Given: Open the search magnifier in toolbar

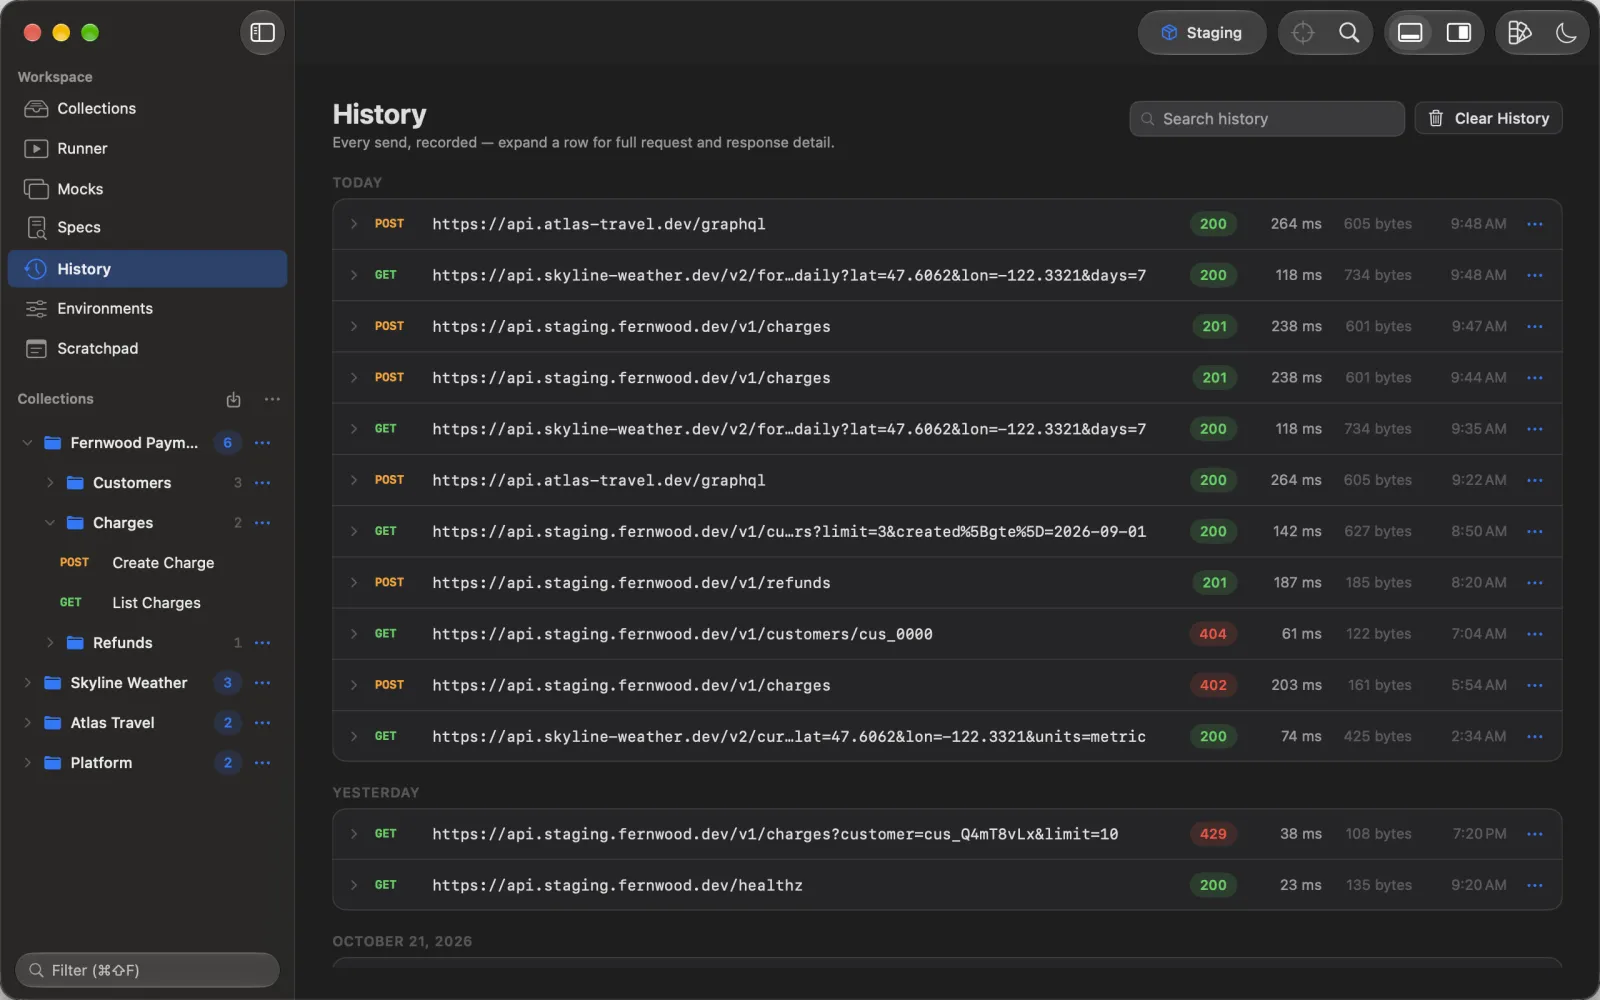Looking at the screenshot, I should pos(1349,33).
